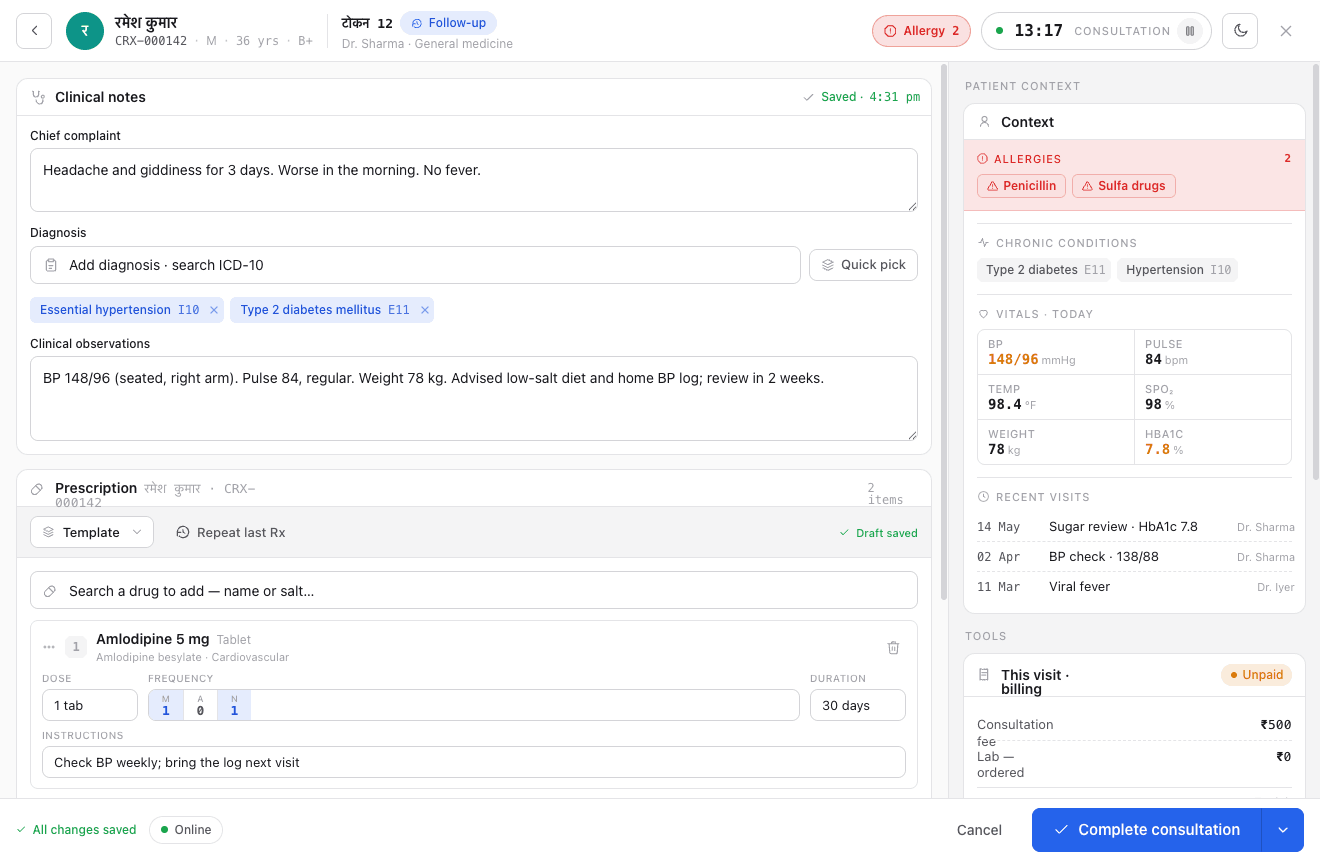Click the Consultation fee ₹500 line
This screenshot has width=1320, height=860.
(x=1134, y=732)
